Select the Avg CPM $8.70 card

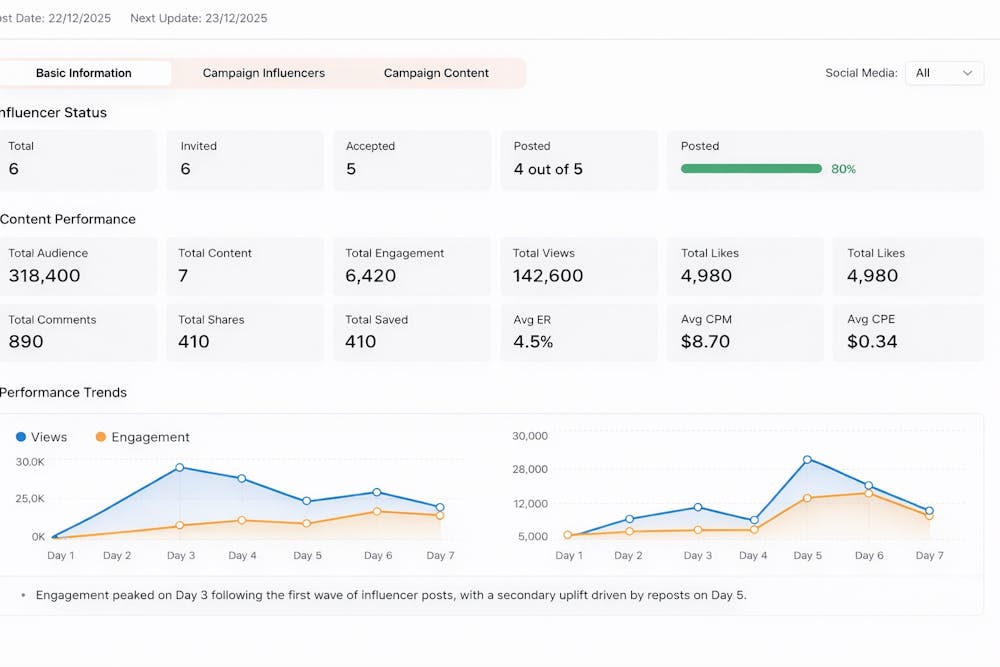click(744, 332)
